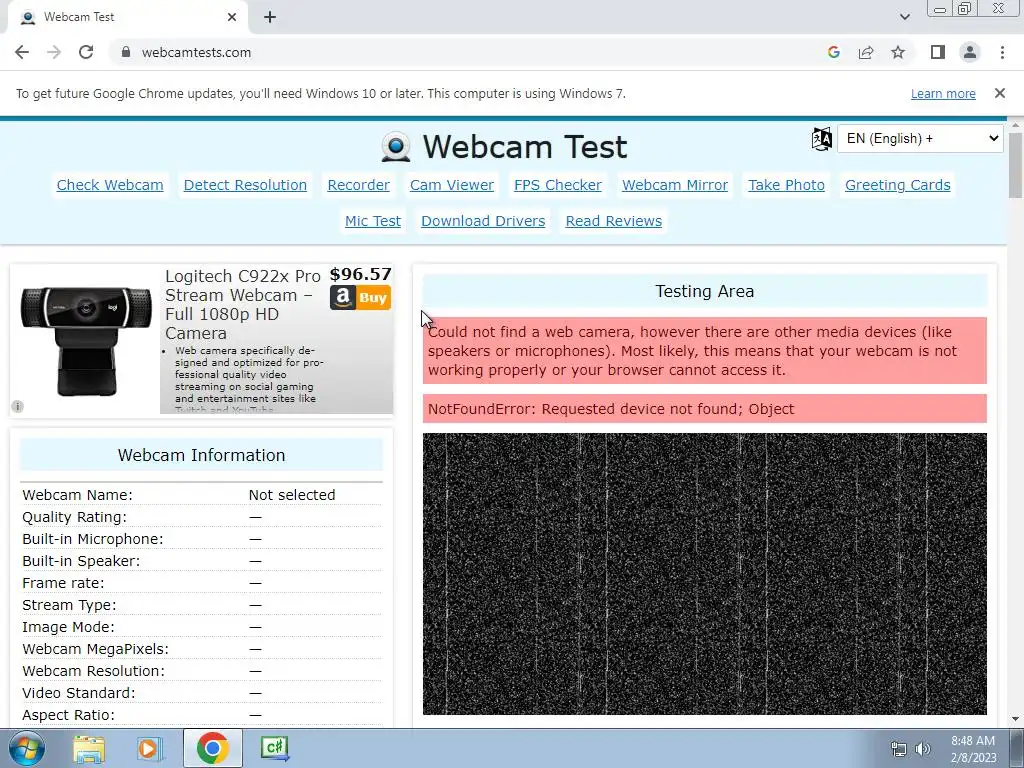Open a new tab with the plus button
Viewport: 1024px width, 768px height.
pos(270,17)
